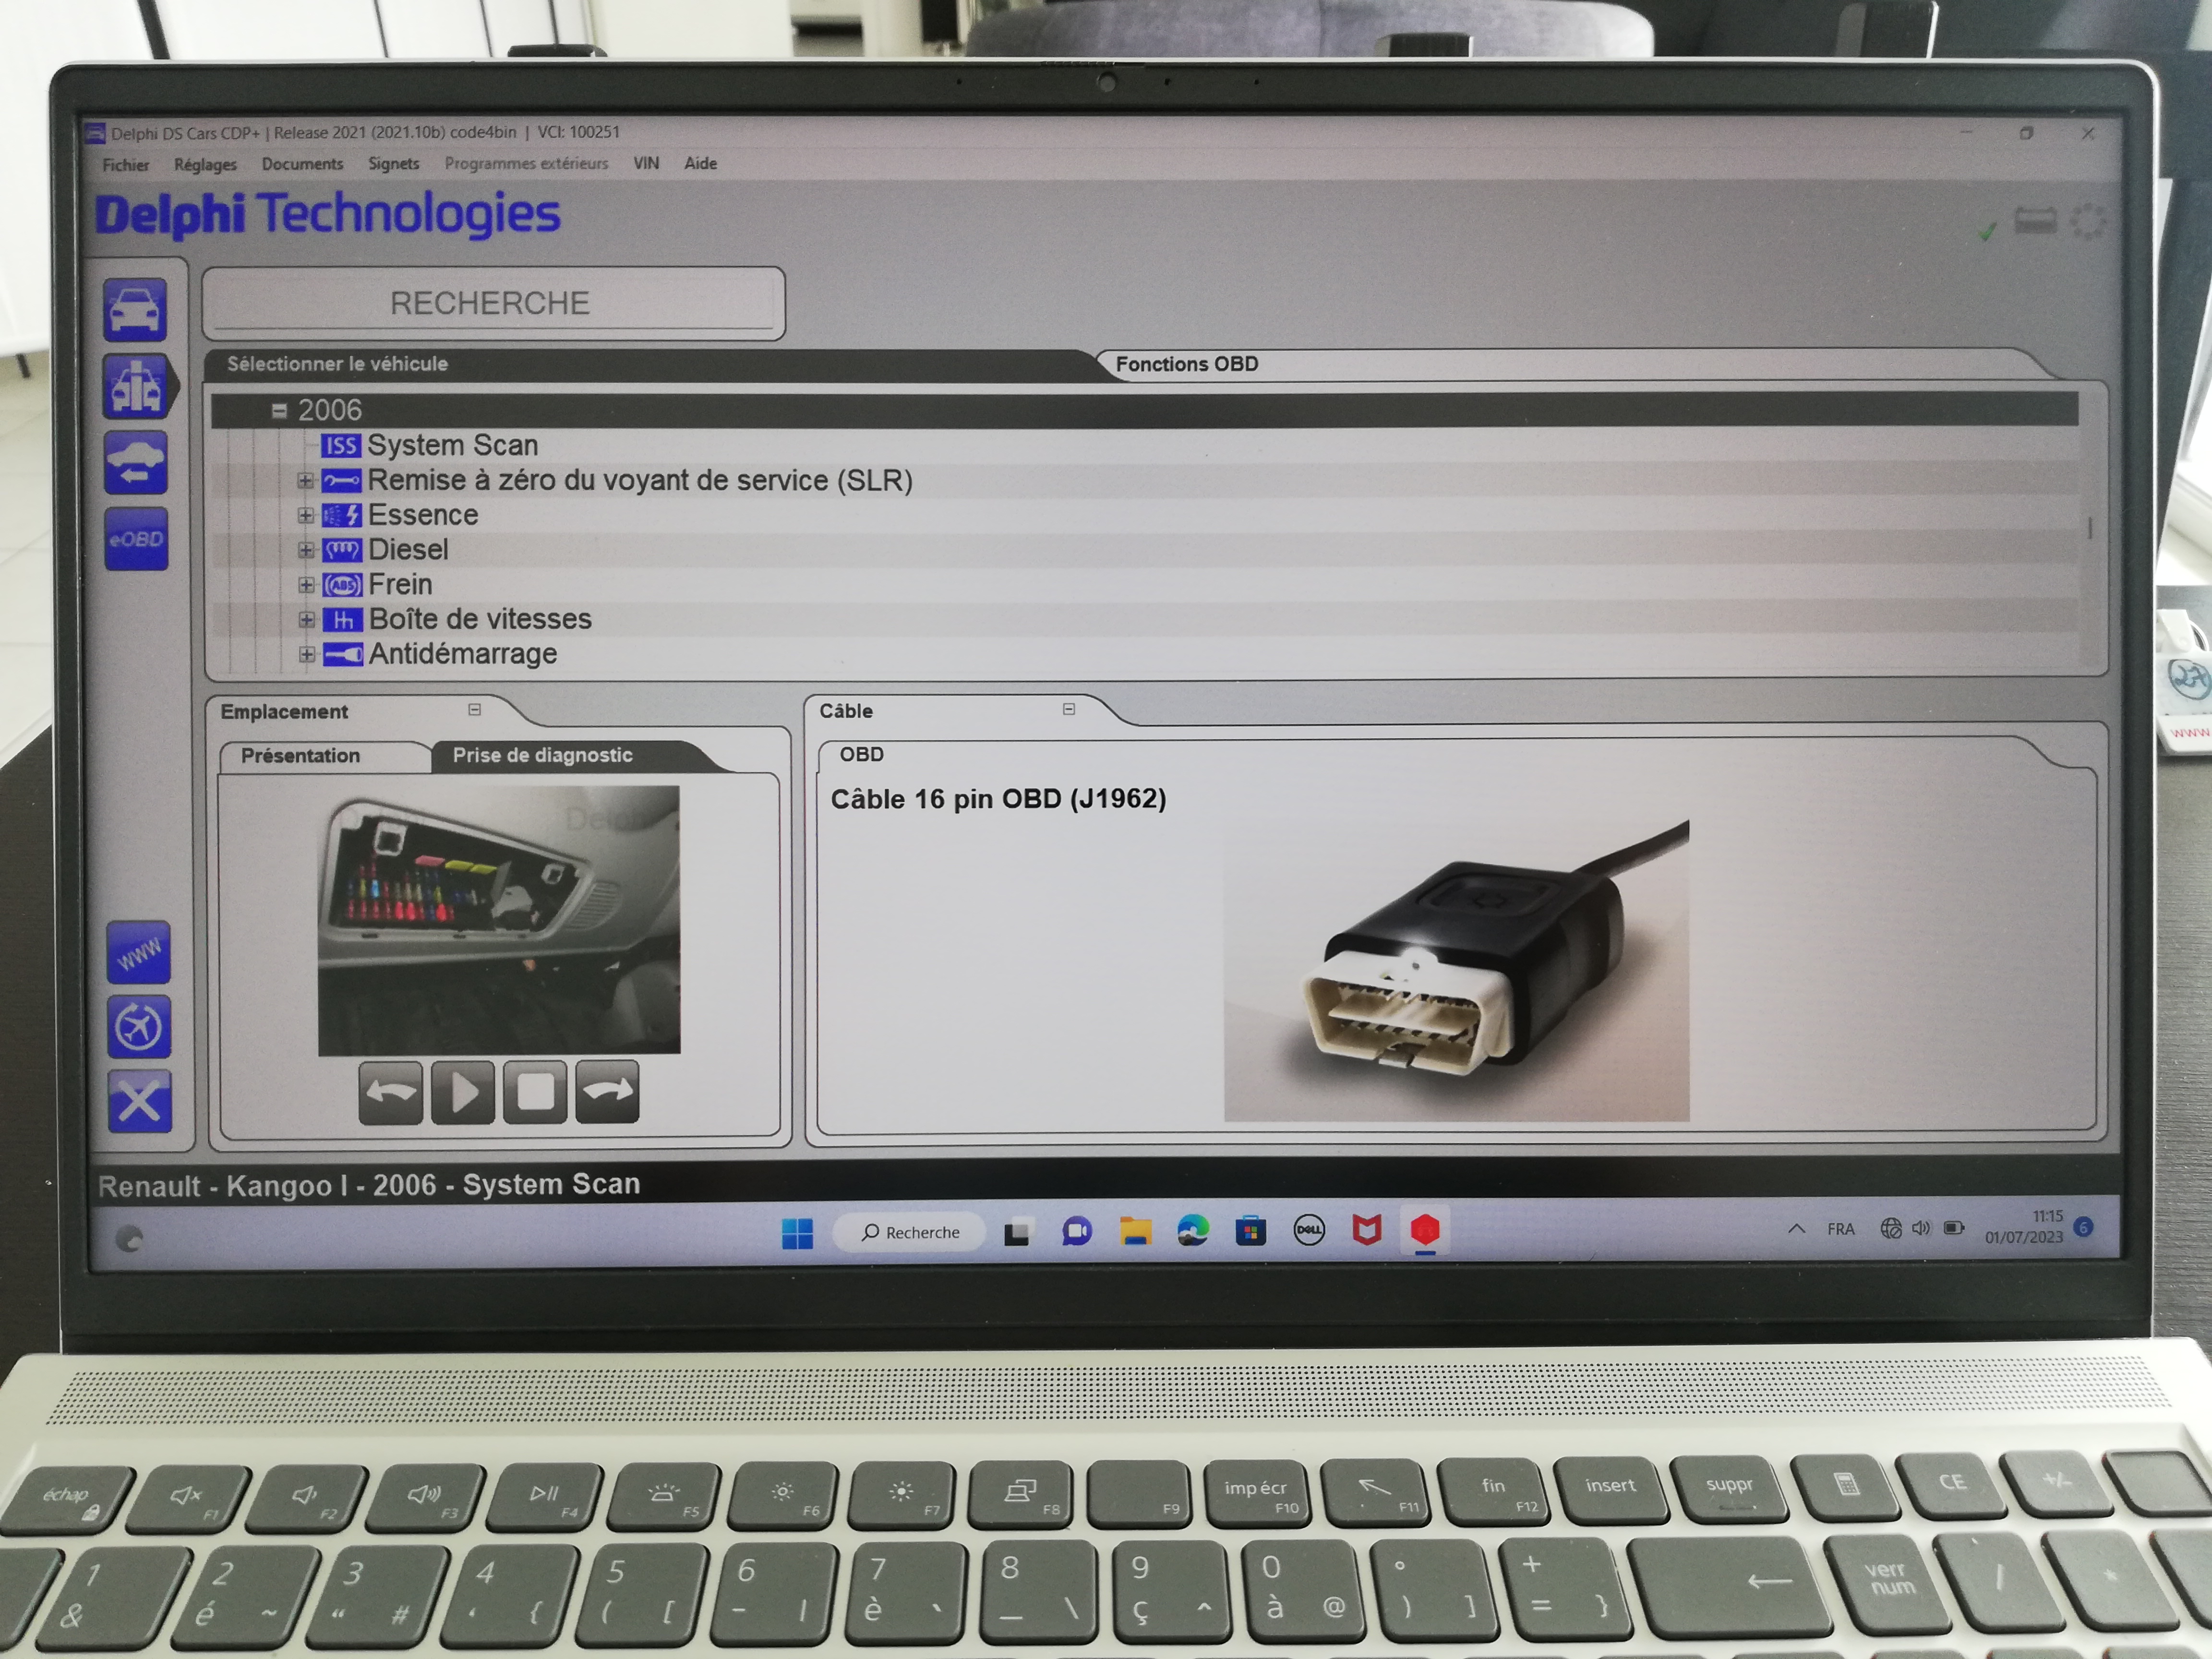
Task: Click the ISS System Scan icon
Action: 340,446
